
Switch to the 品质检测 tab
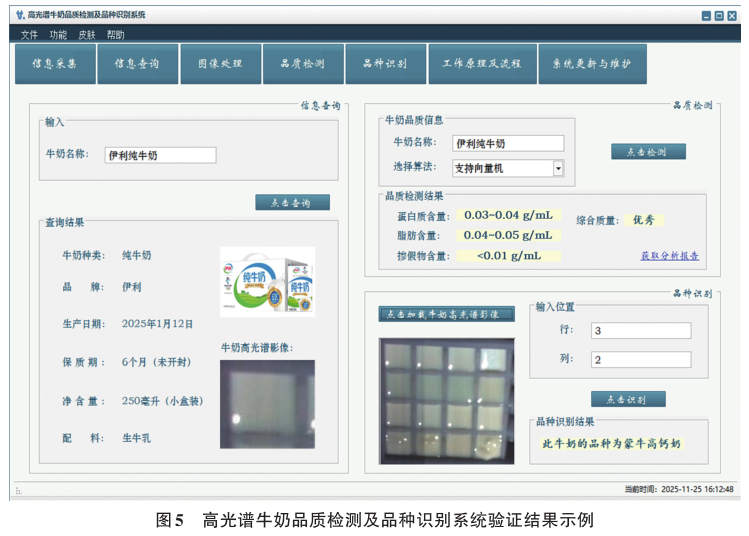303,64
